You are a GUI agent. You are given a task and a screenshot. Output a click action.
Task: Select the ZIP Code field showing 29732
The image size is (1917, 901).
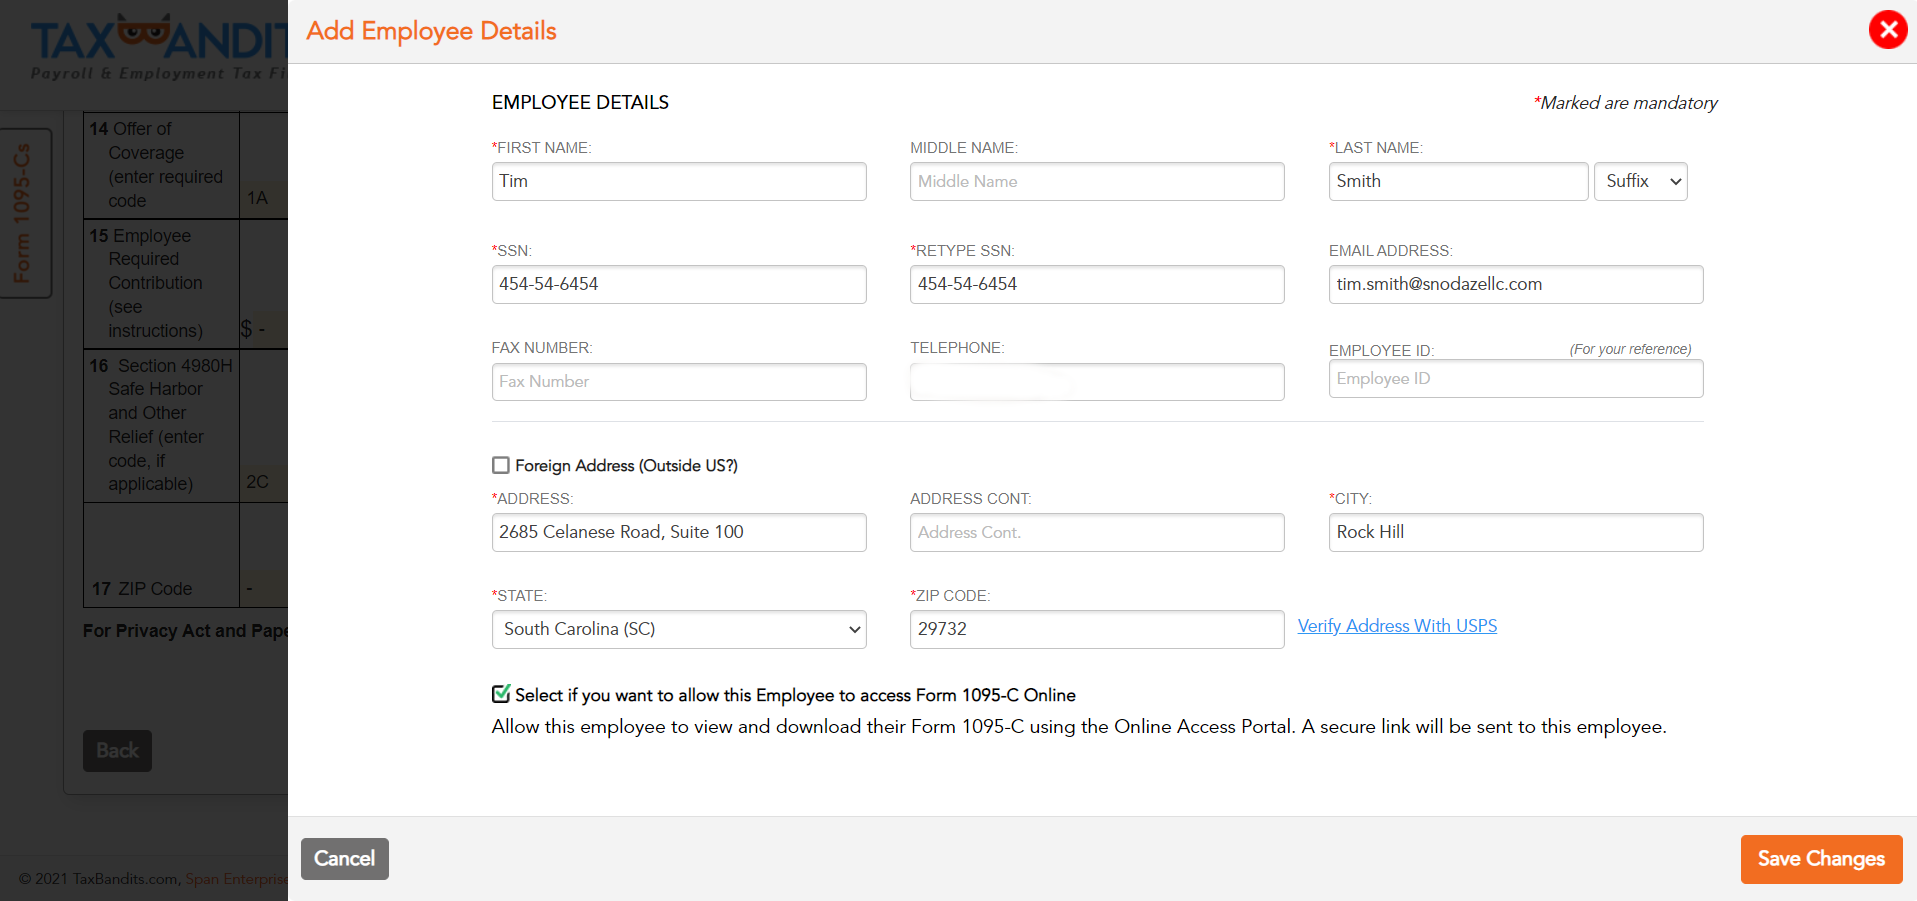pos(1096,629)
